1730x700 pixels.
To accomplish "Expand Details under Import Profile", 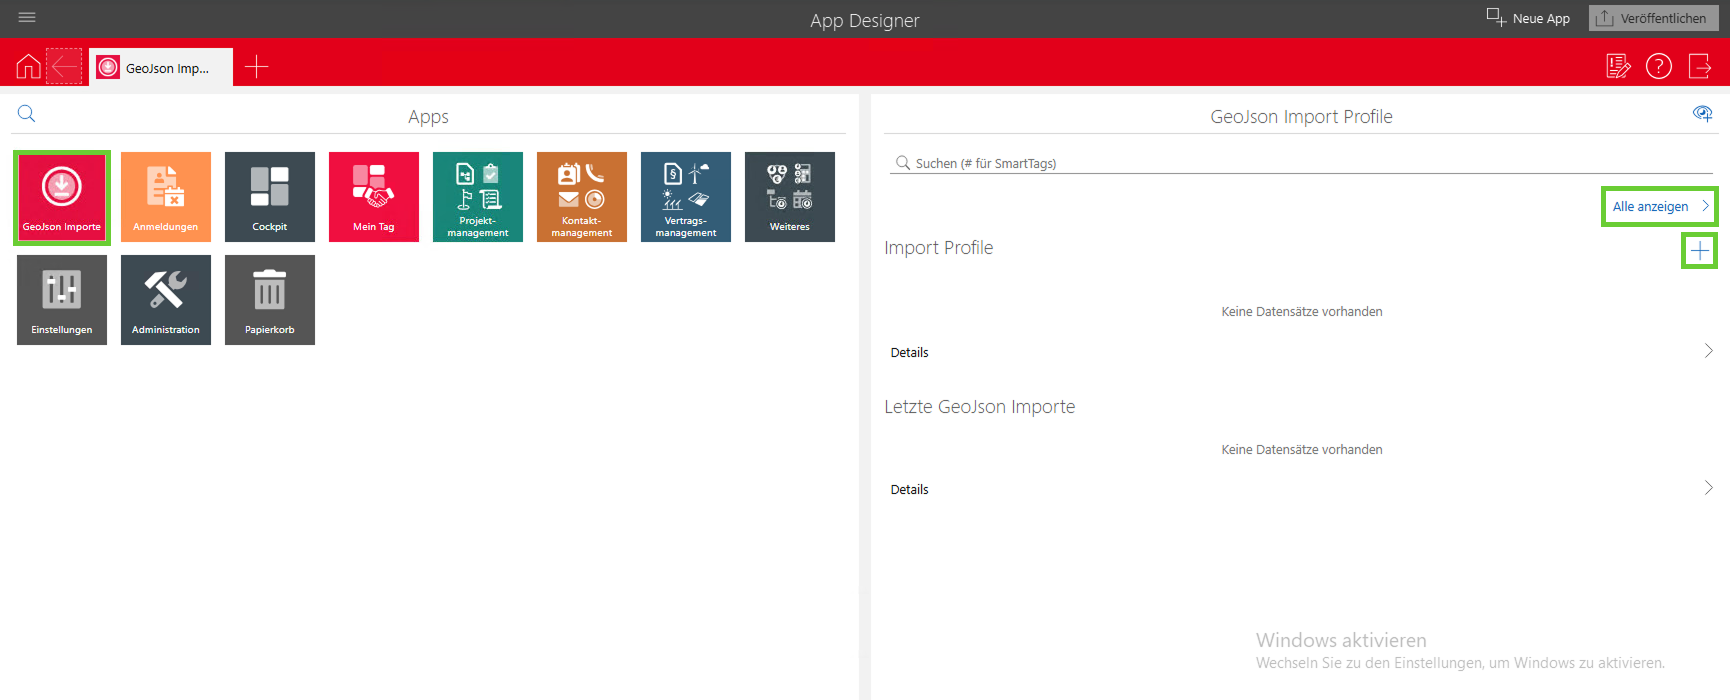I will 1301,352.
